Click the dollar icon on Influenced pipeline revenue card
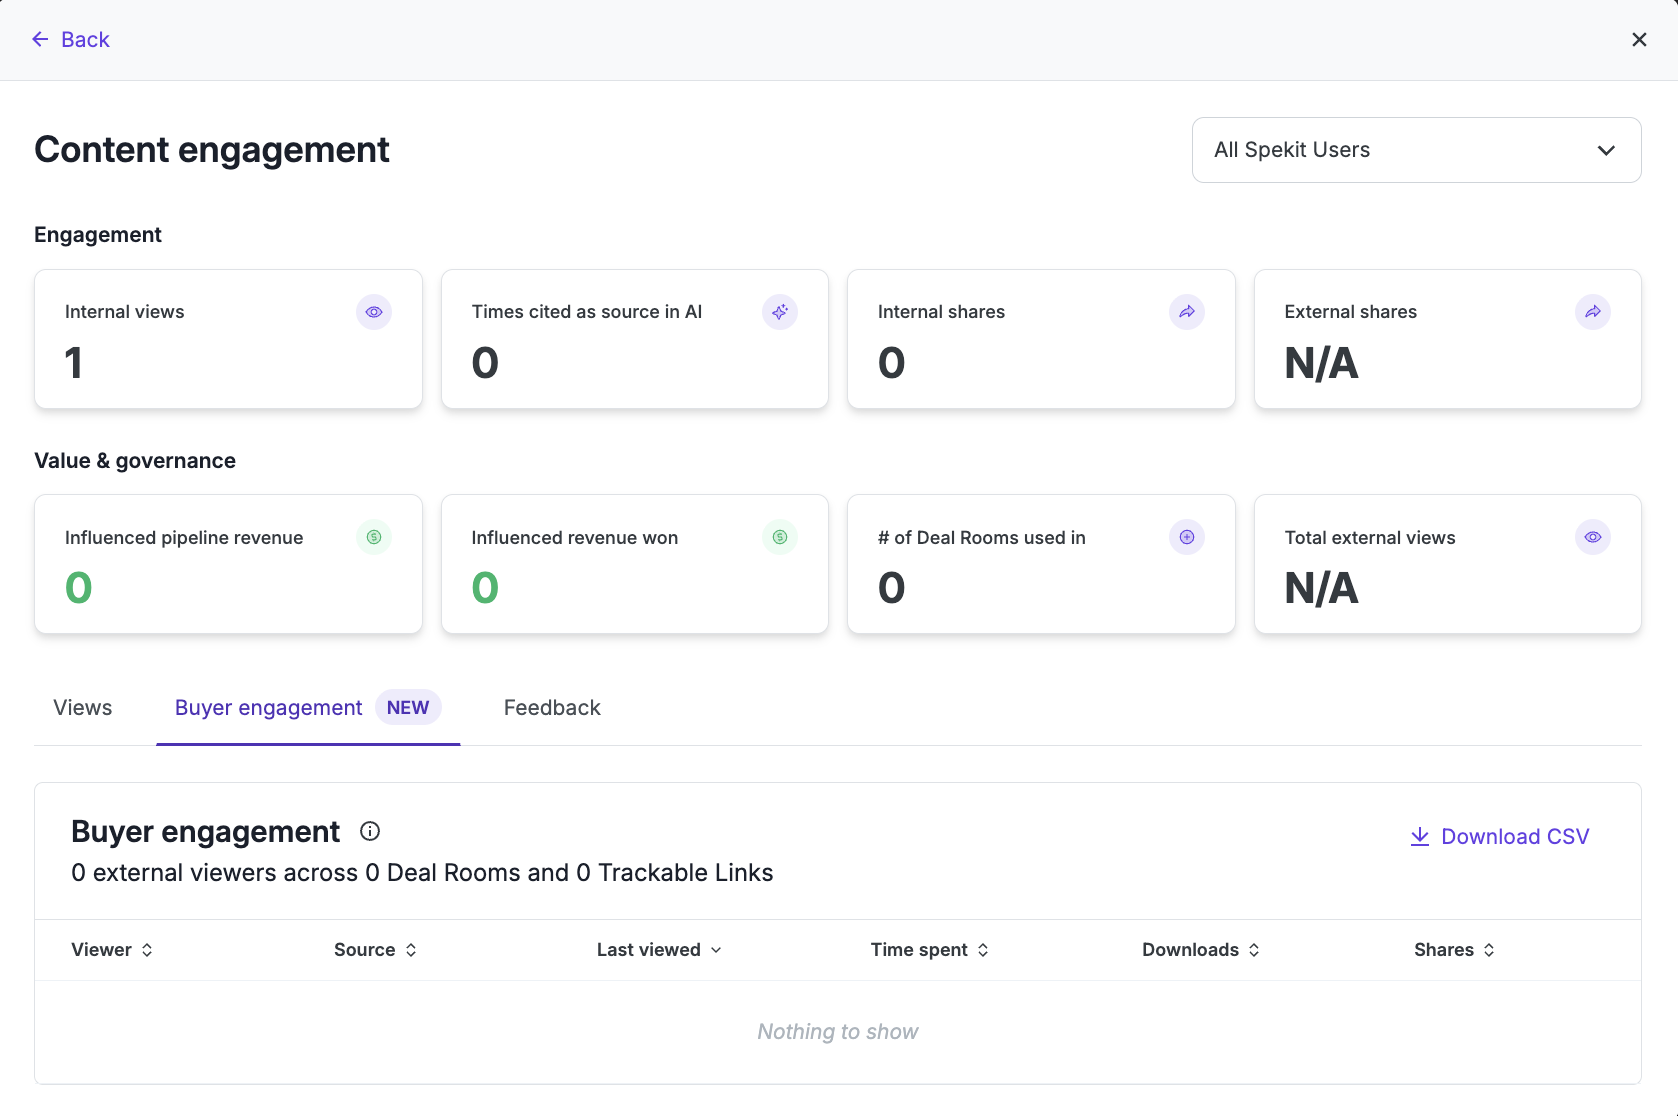 point(374,537)
